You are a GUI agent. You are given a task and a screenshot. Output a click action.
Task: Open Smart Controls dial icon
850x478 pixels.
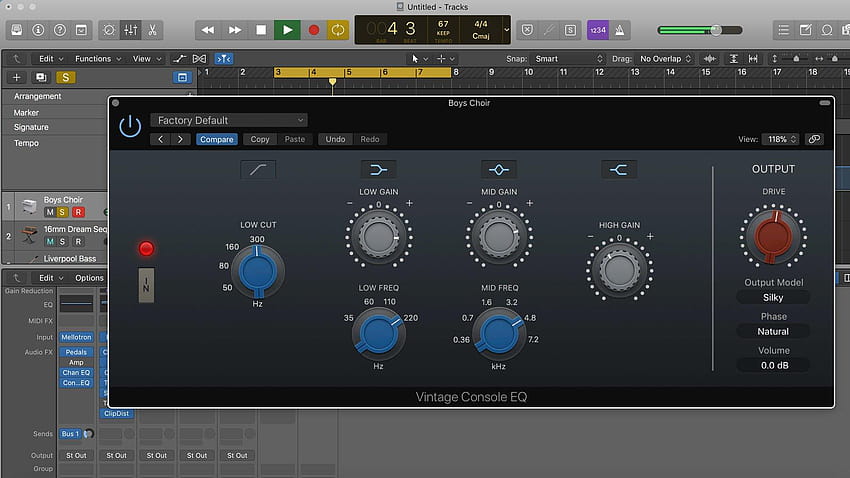109,30
